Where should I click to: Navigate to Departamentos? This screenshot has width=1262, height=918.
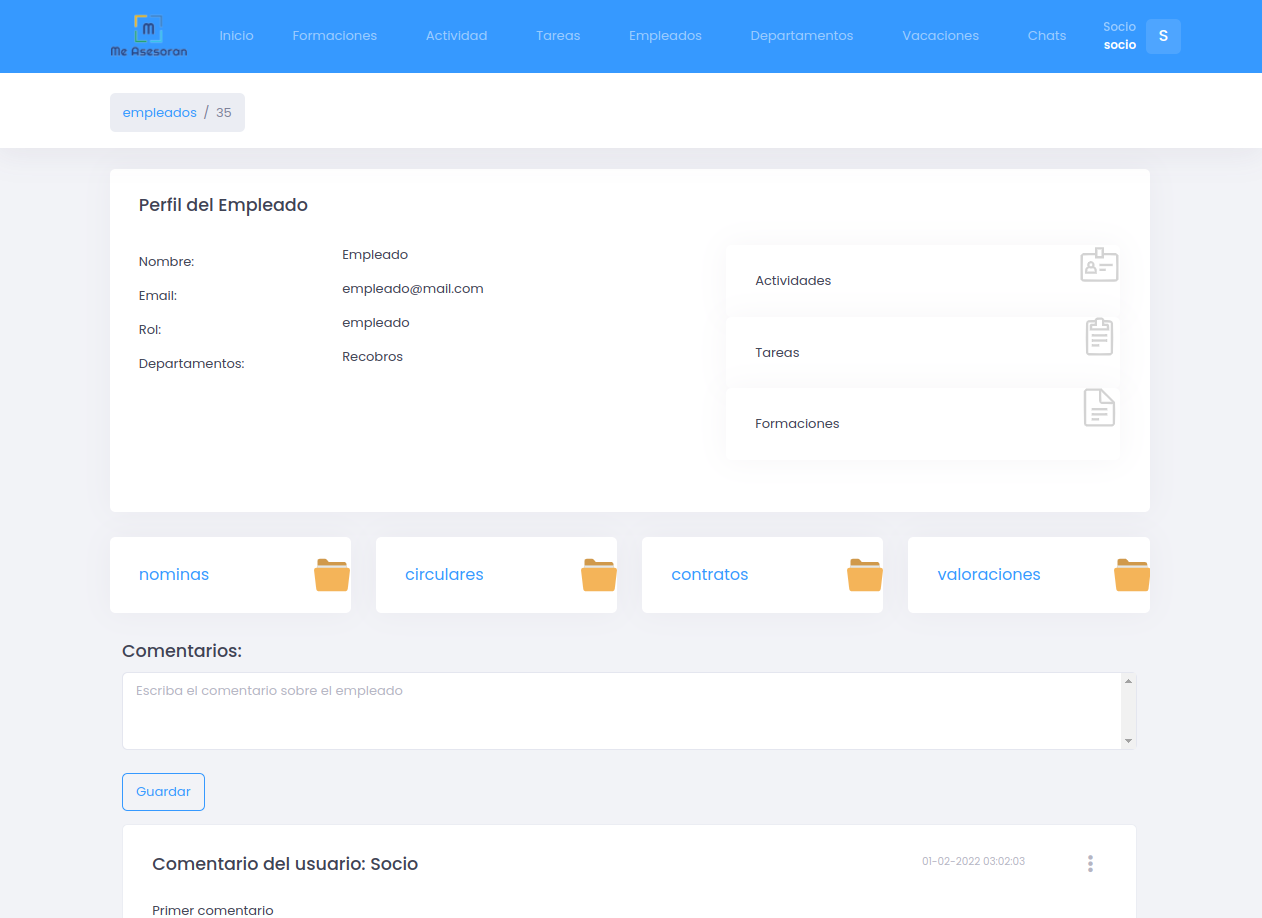click(801, 35)
